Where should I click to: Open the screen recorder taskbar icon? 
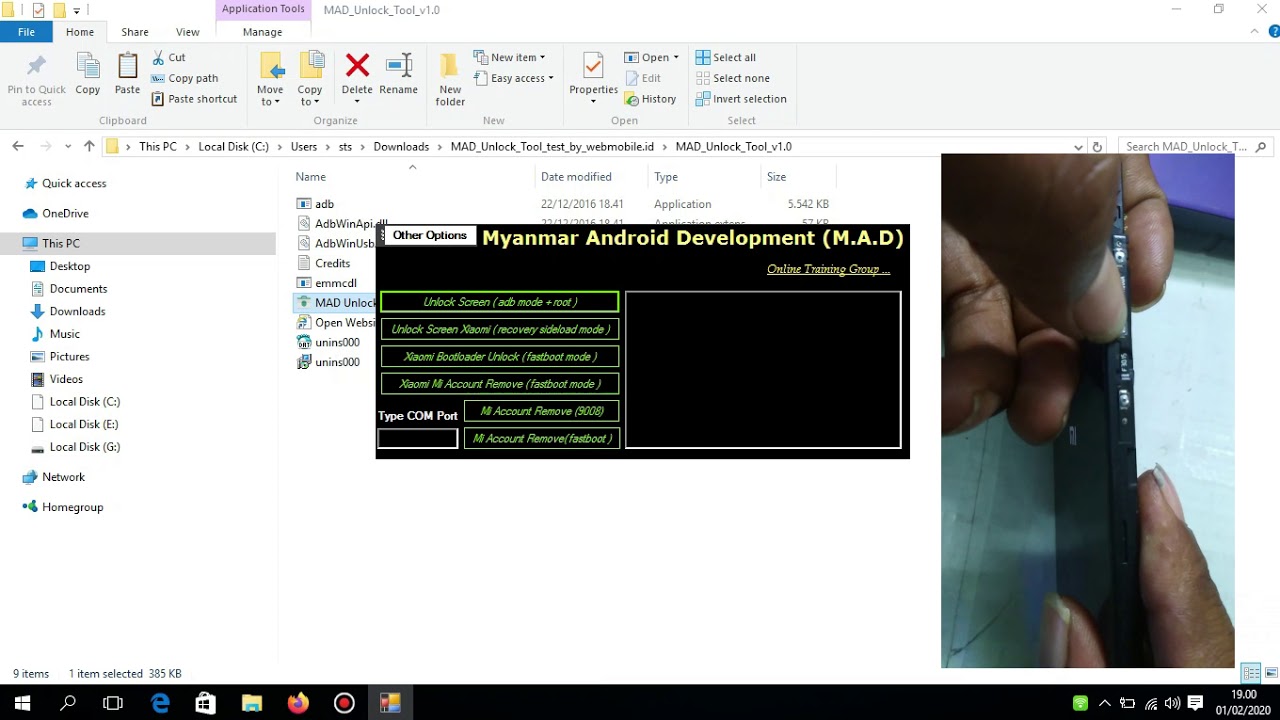pyautogui.click(x=344, y=703)
